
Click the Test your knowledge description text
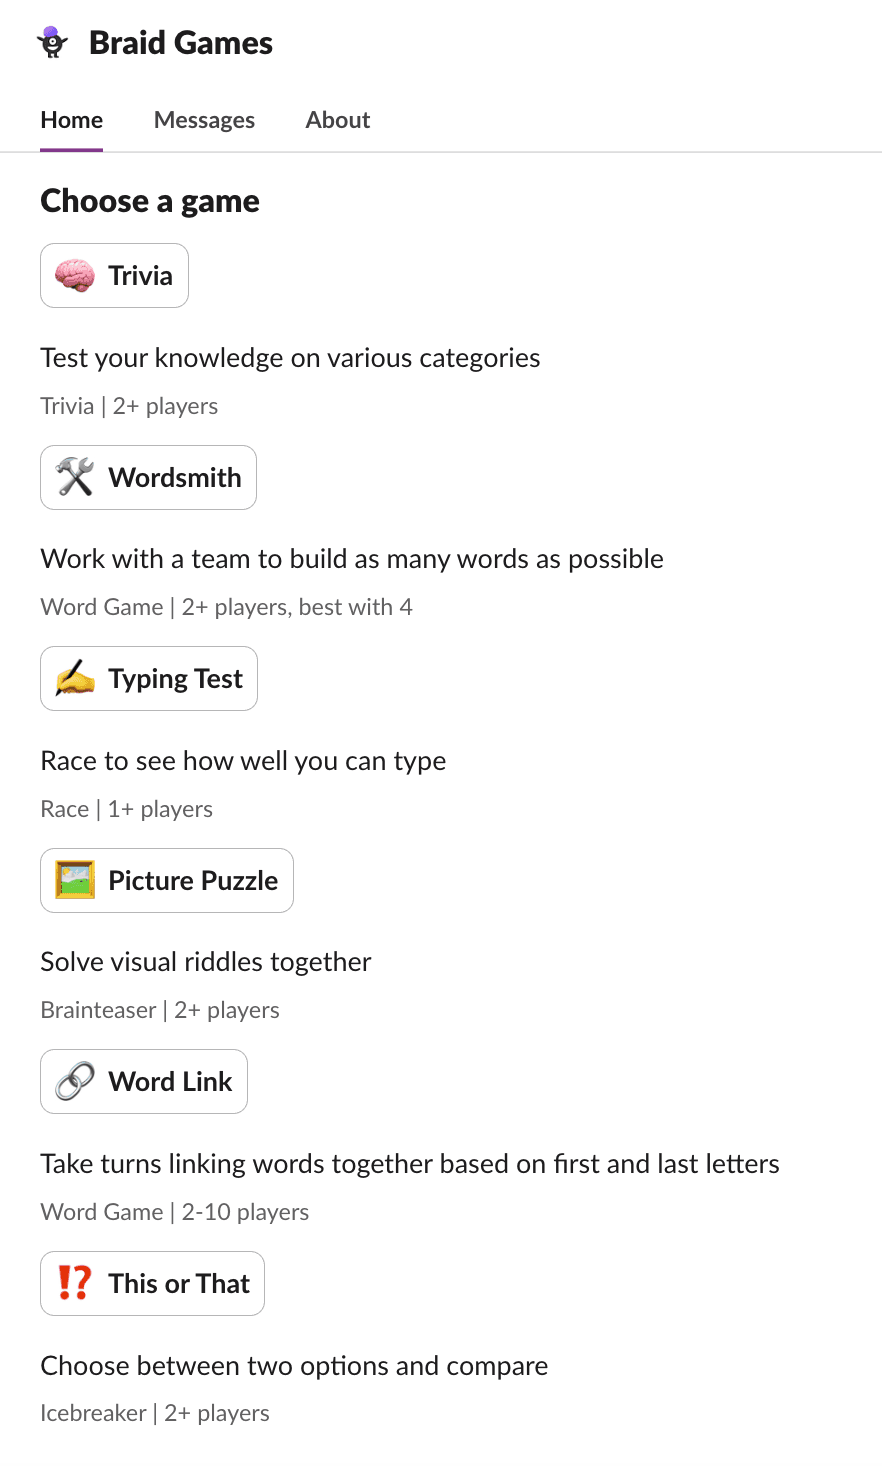click(x=290, y=358)
